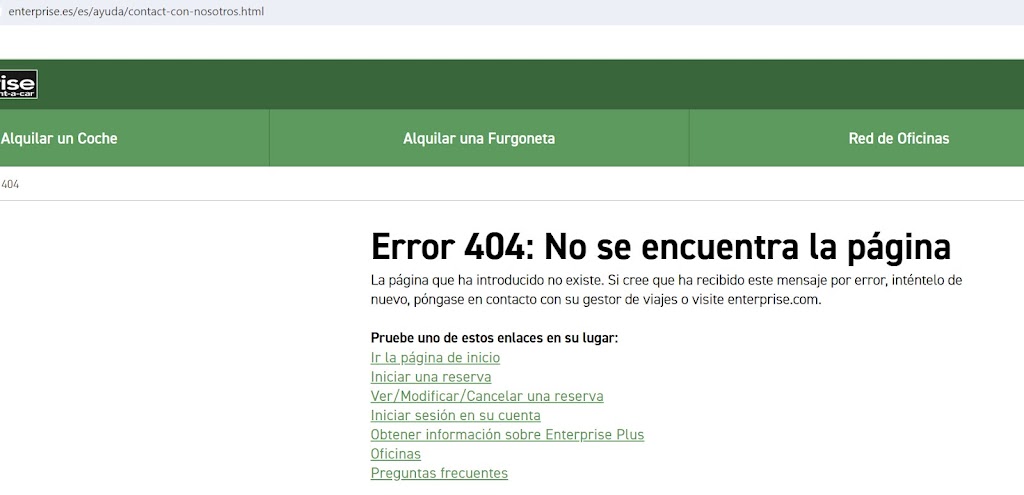The height and width of the screenshot is (495, 1024).
Task: Click the browser address bar URL
Action: tap(136, 12)
